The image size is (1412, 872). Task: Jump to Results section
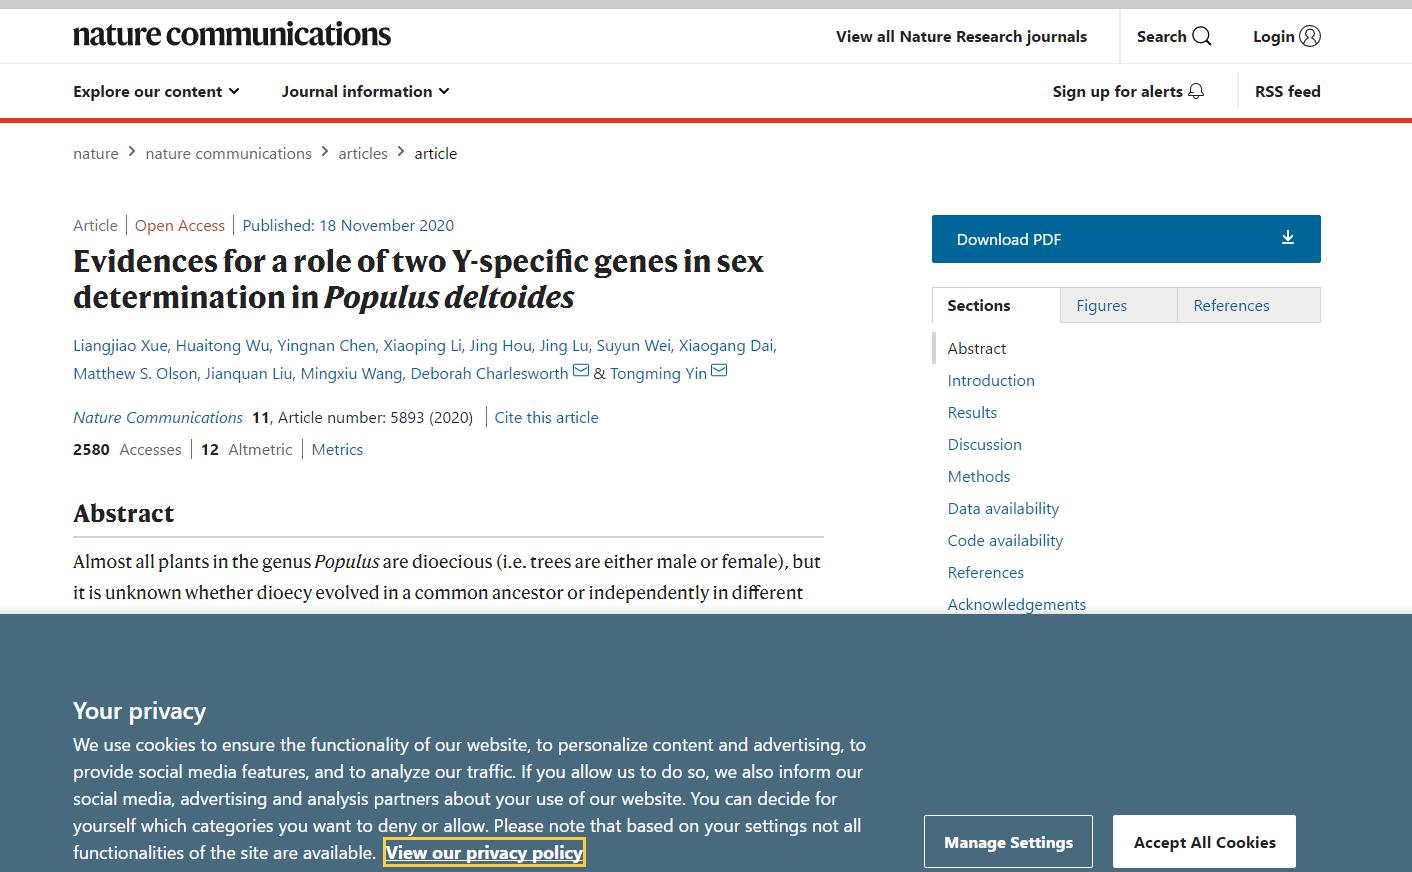coord(972,412)
